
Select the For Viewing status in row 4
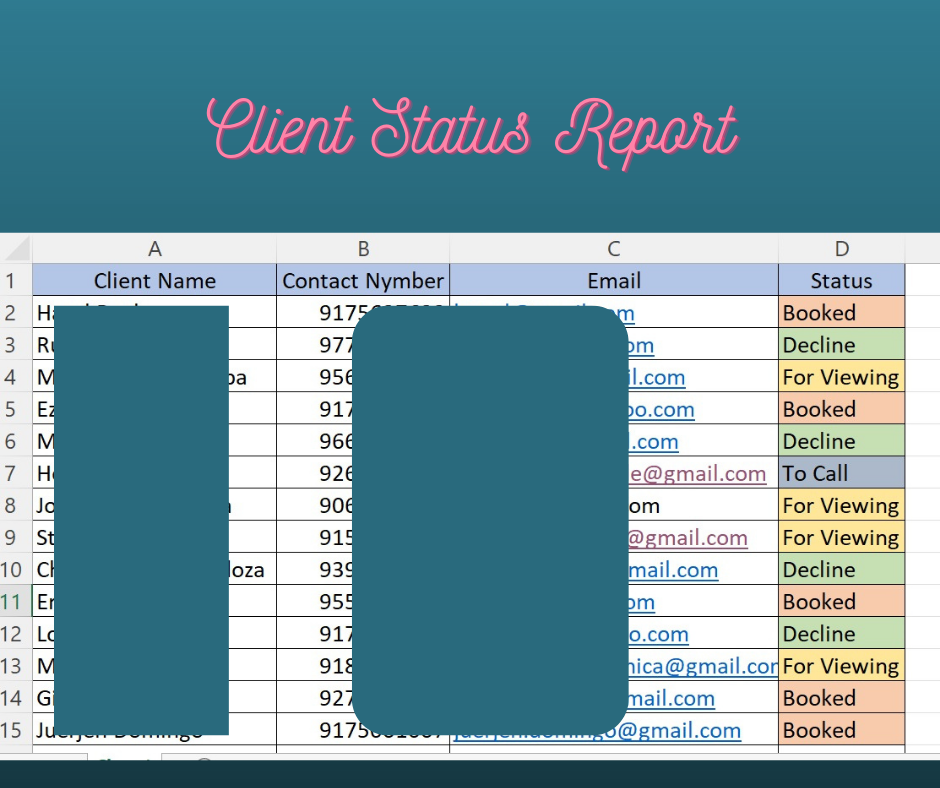842,377
